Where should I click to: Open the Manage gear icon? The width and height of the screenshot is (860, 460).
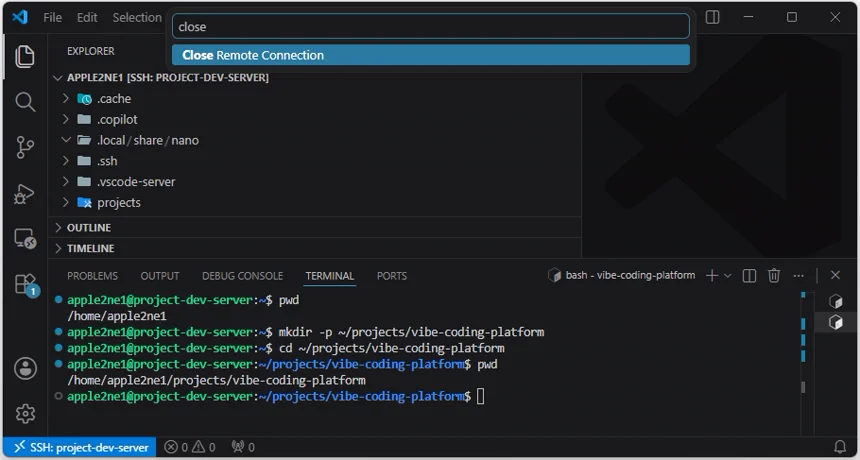pos(25,414)
